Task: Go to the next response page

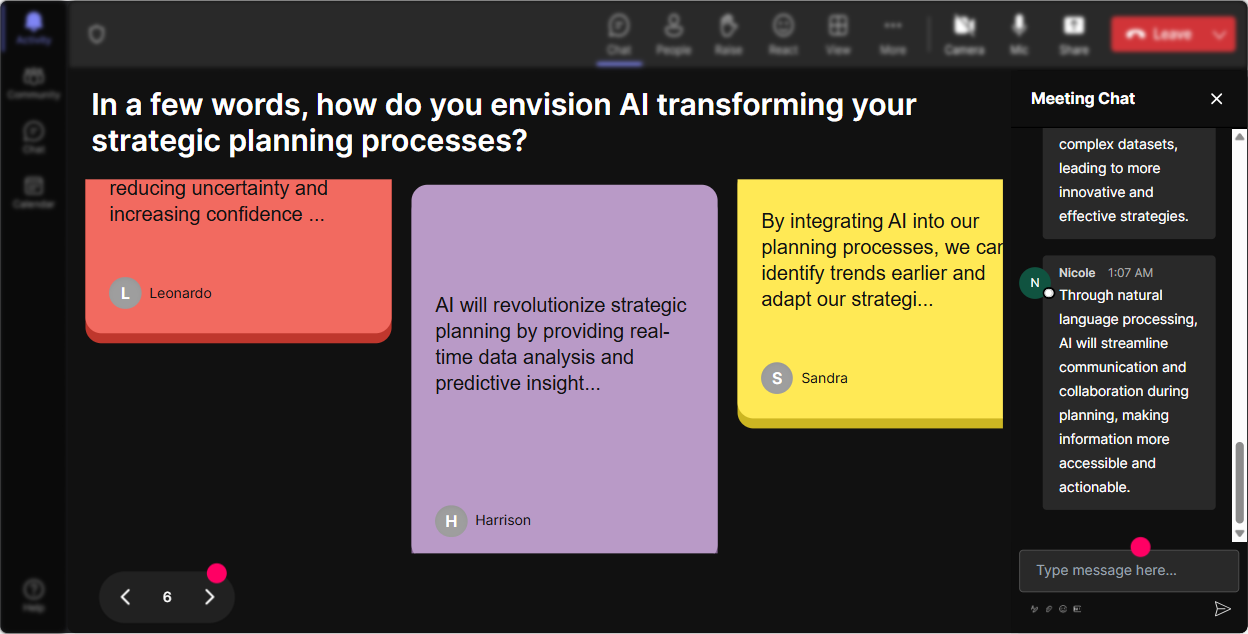Action: point(209,597)
